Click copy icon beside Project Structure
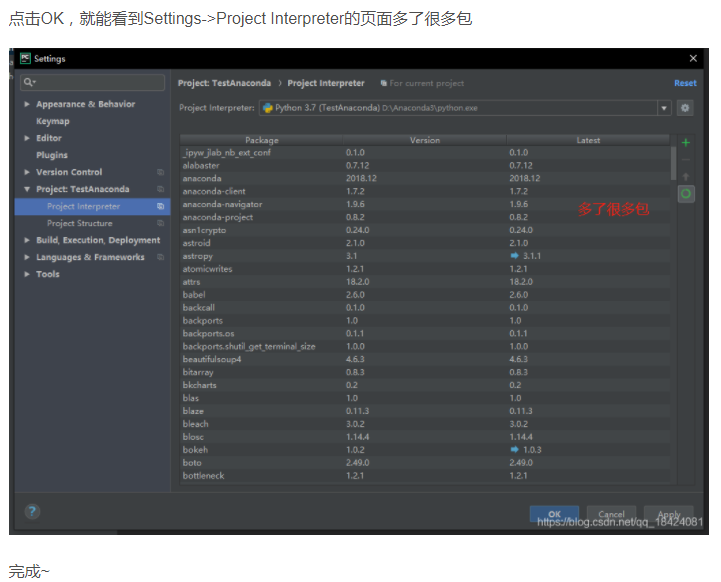The width and height of the screenshot is (721, 582). tap(160, 223)
